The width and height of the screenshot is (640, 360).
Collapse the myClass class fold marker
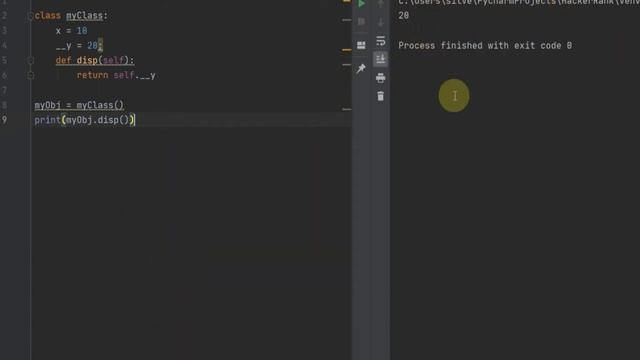click(x=30, y=16)
